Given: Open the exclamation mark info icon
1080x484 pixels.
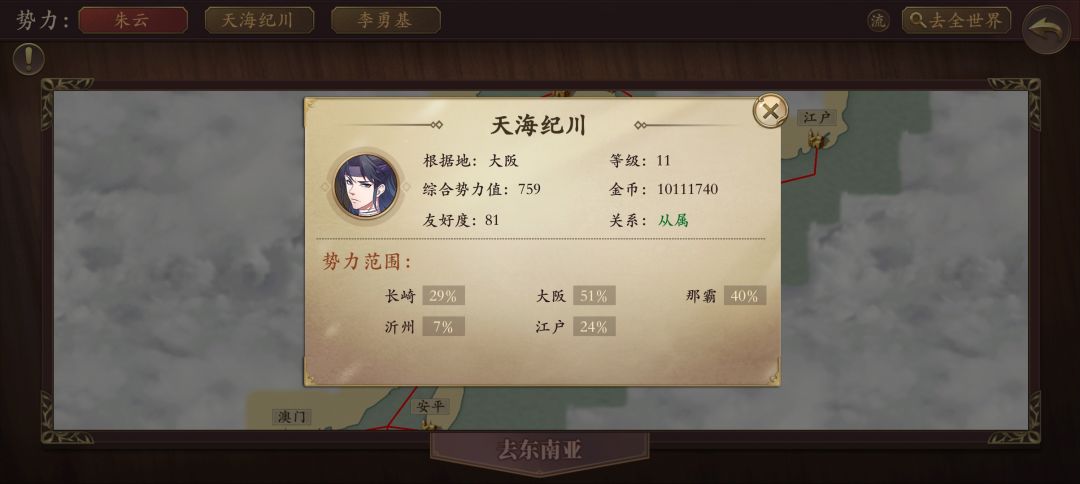Looking at the screenshot, I should click(28, 60).
